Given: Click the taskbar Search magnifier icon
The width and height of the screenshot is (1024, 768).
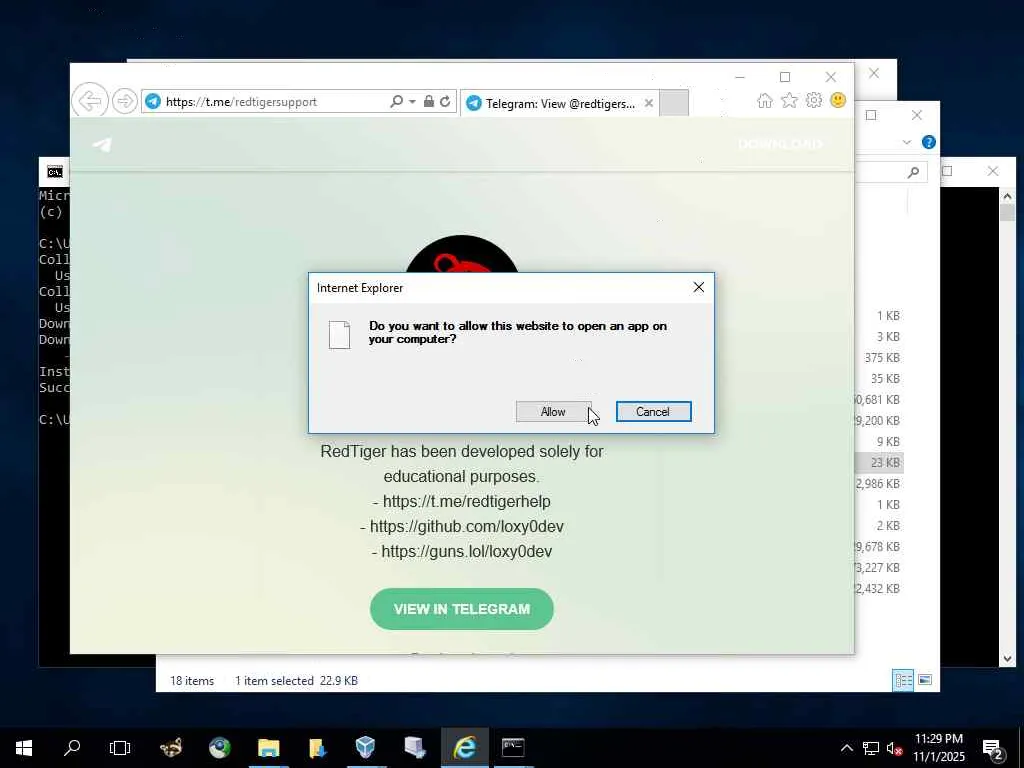Looking at the screenshot, I should 72,748.
